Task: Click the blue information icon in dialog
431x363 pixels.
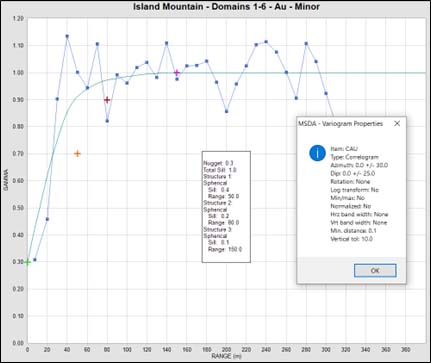Action: [x=317, y=153]
